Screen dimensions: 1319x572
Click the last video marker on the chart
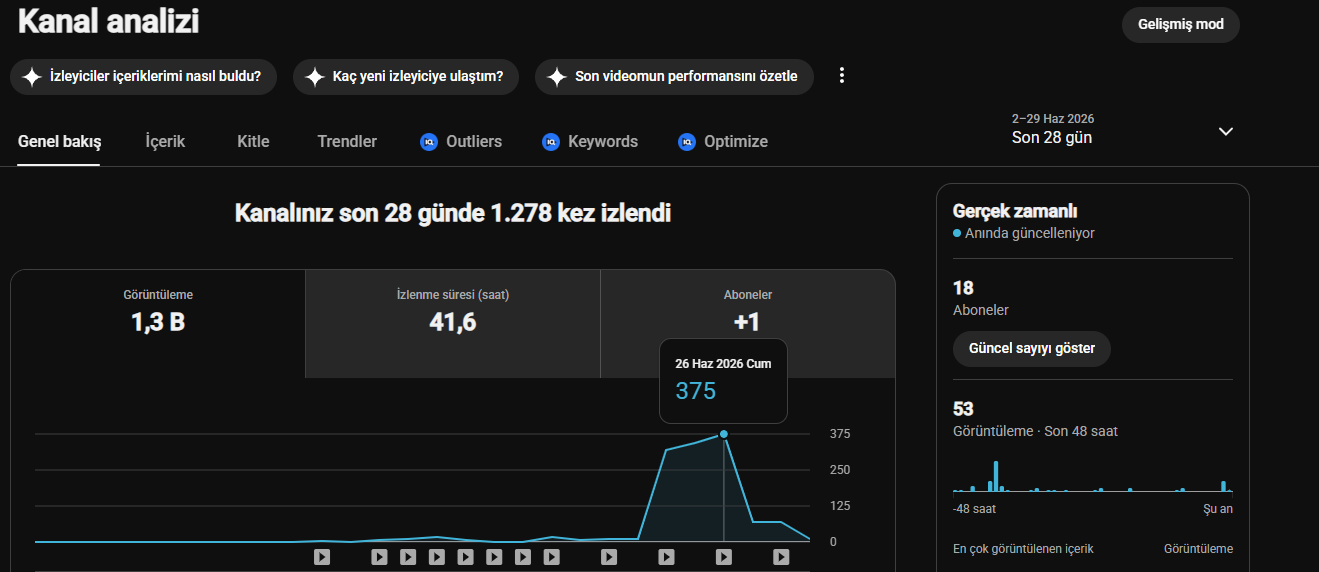[x=780, y=556]
